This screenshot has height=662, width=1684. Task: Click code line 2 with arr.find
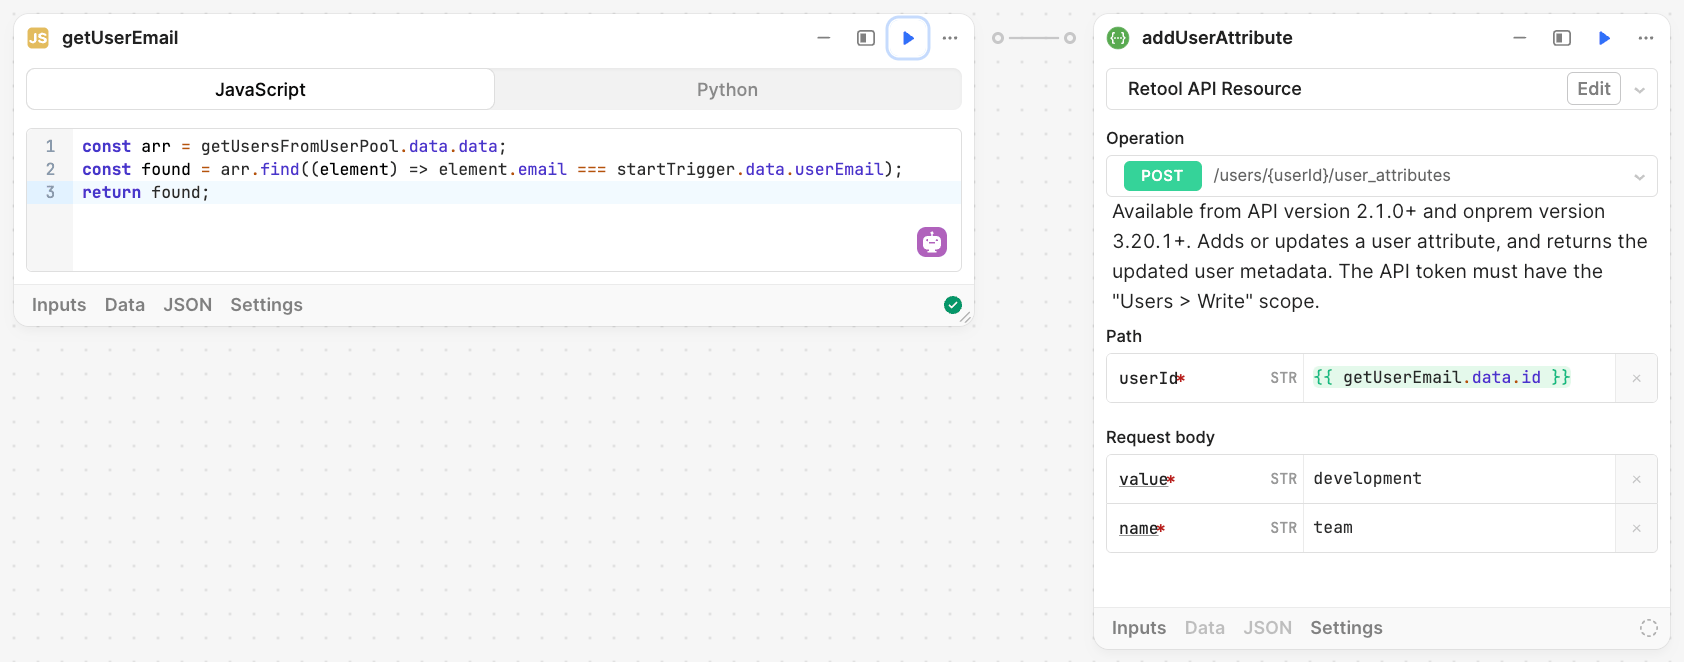click(492, 169)
